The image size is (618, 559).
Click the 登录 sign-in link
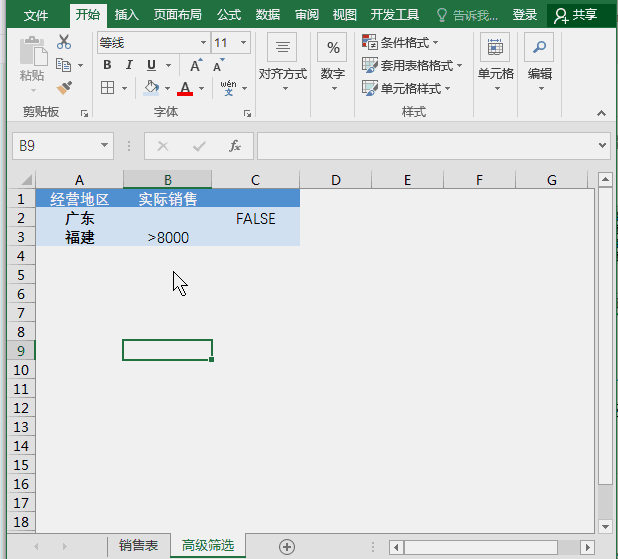525,15
